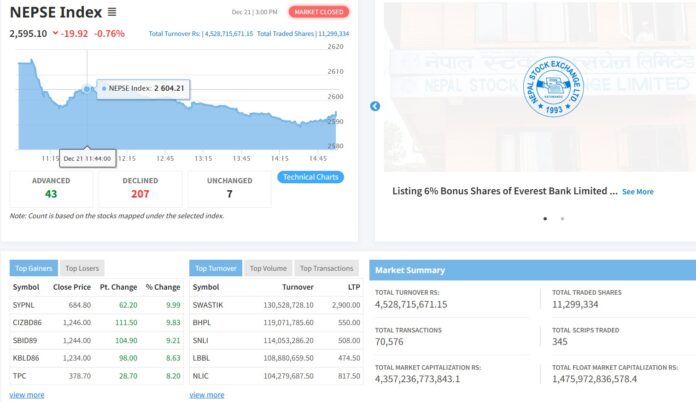Viewport: 696px width, 402px height.
Task: Expand view more under Top Gainers
Action: click(x=27, y=395)
